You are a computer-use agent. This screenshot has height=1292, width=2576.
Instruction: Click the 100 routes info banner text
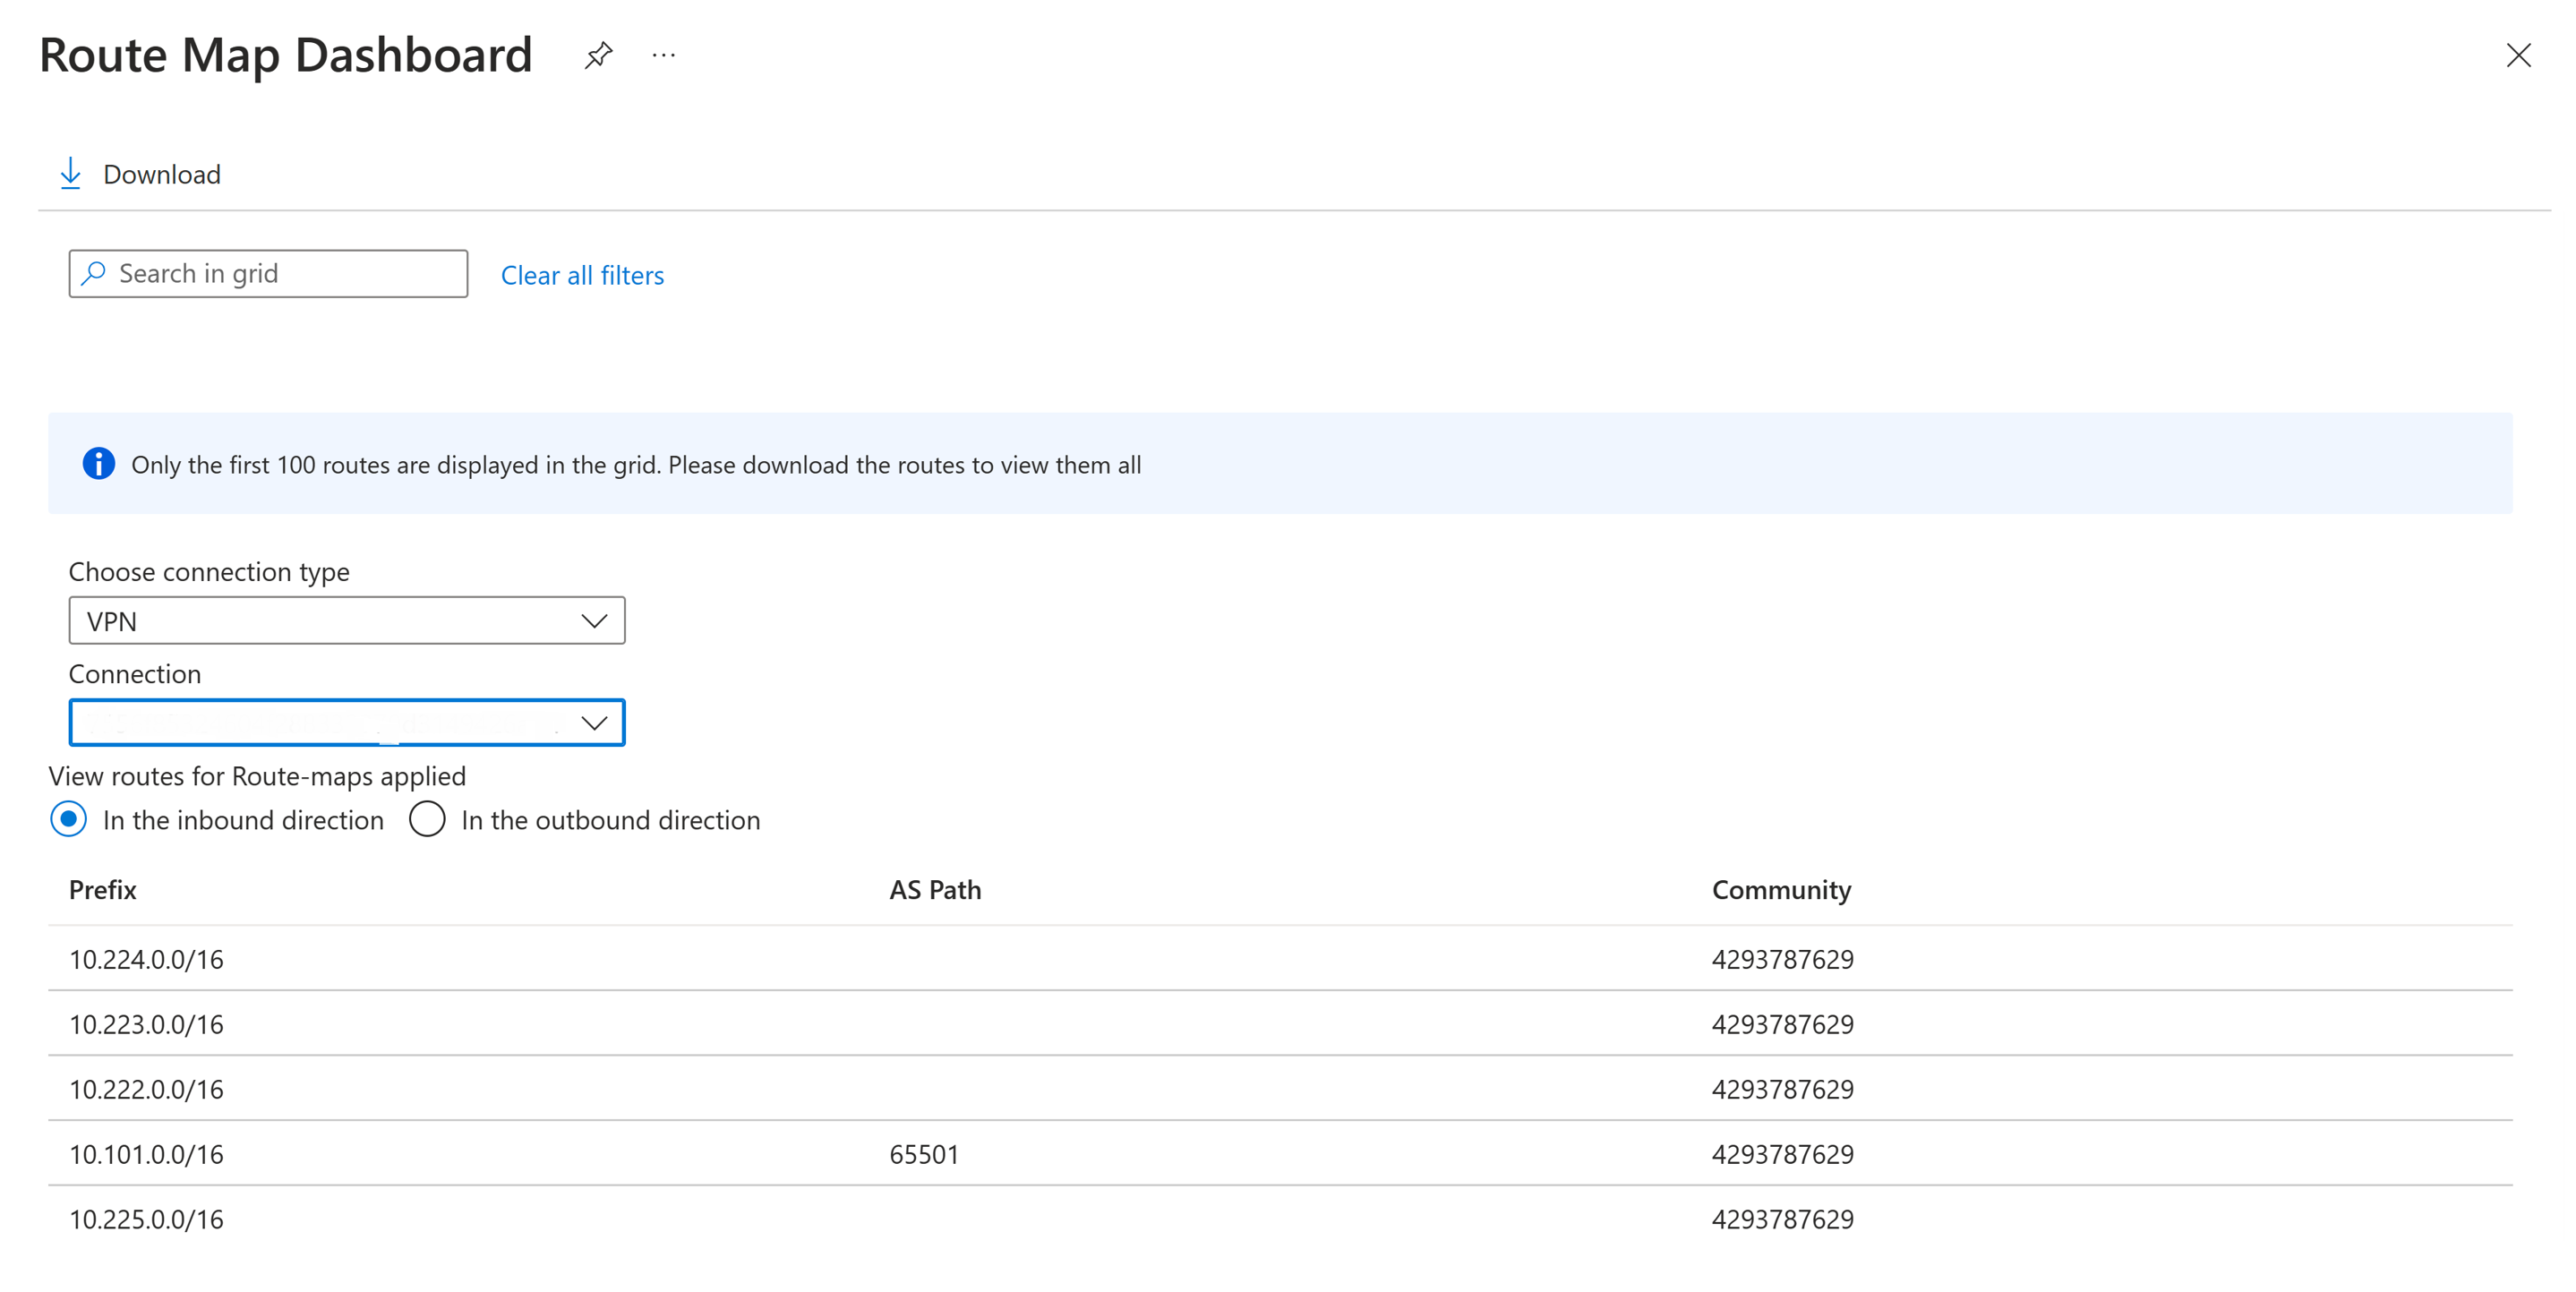(x=636, y=465)
